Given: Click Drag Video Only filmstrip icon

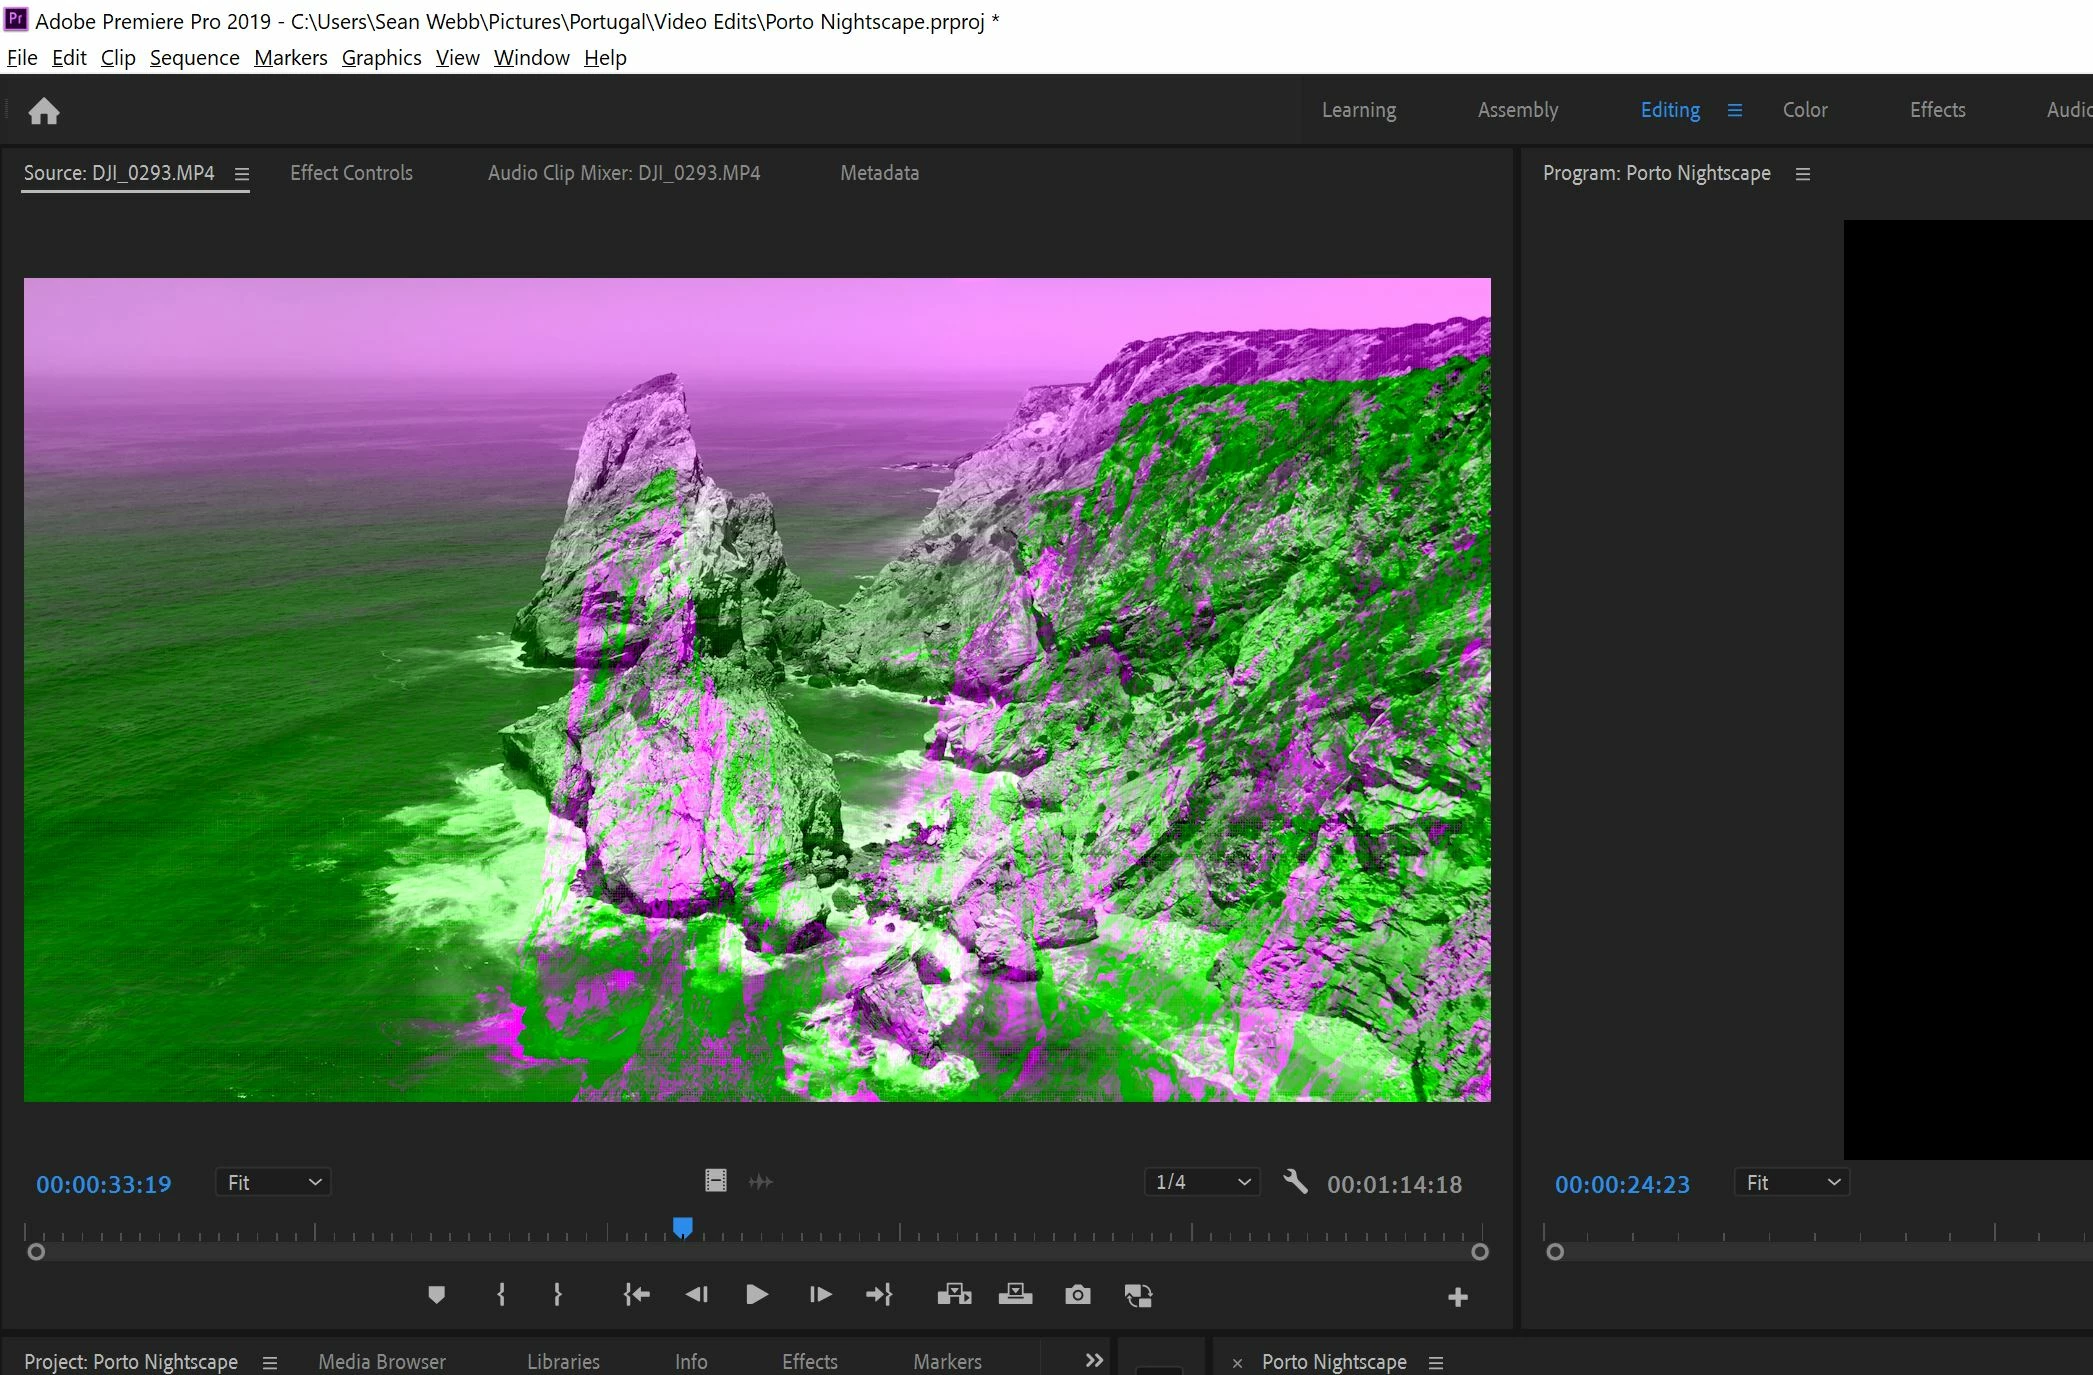Looking at the screenshot, I should click(x=716, y=1181).
